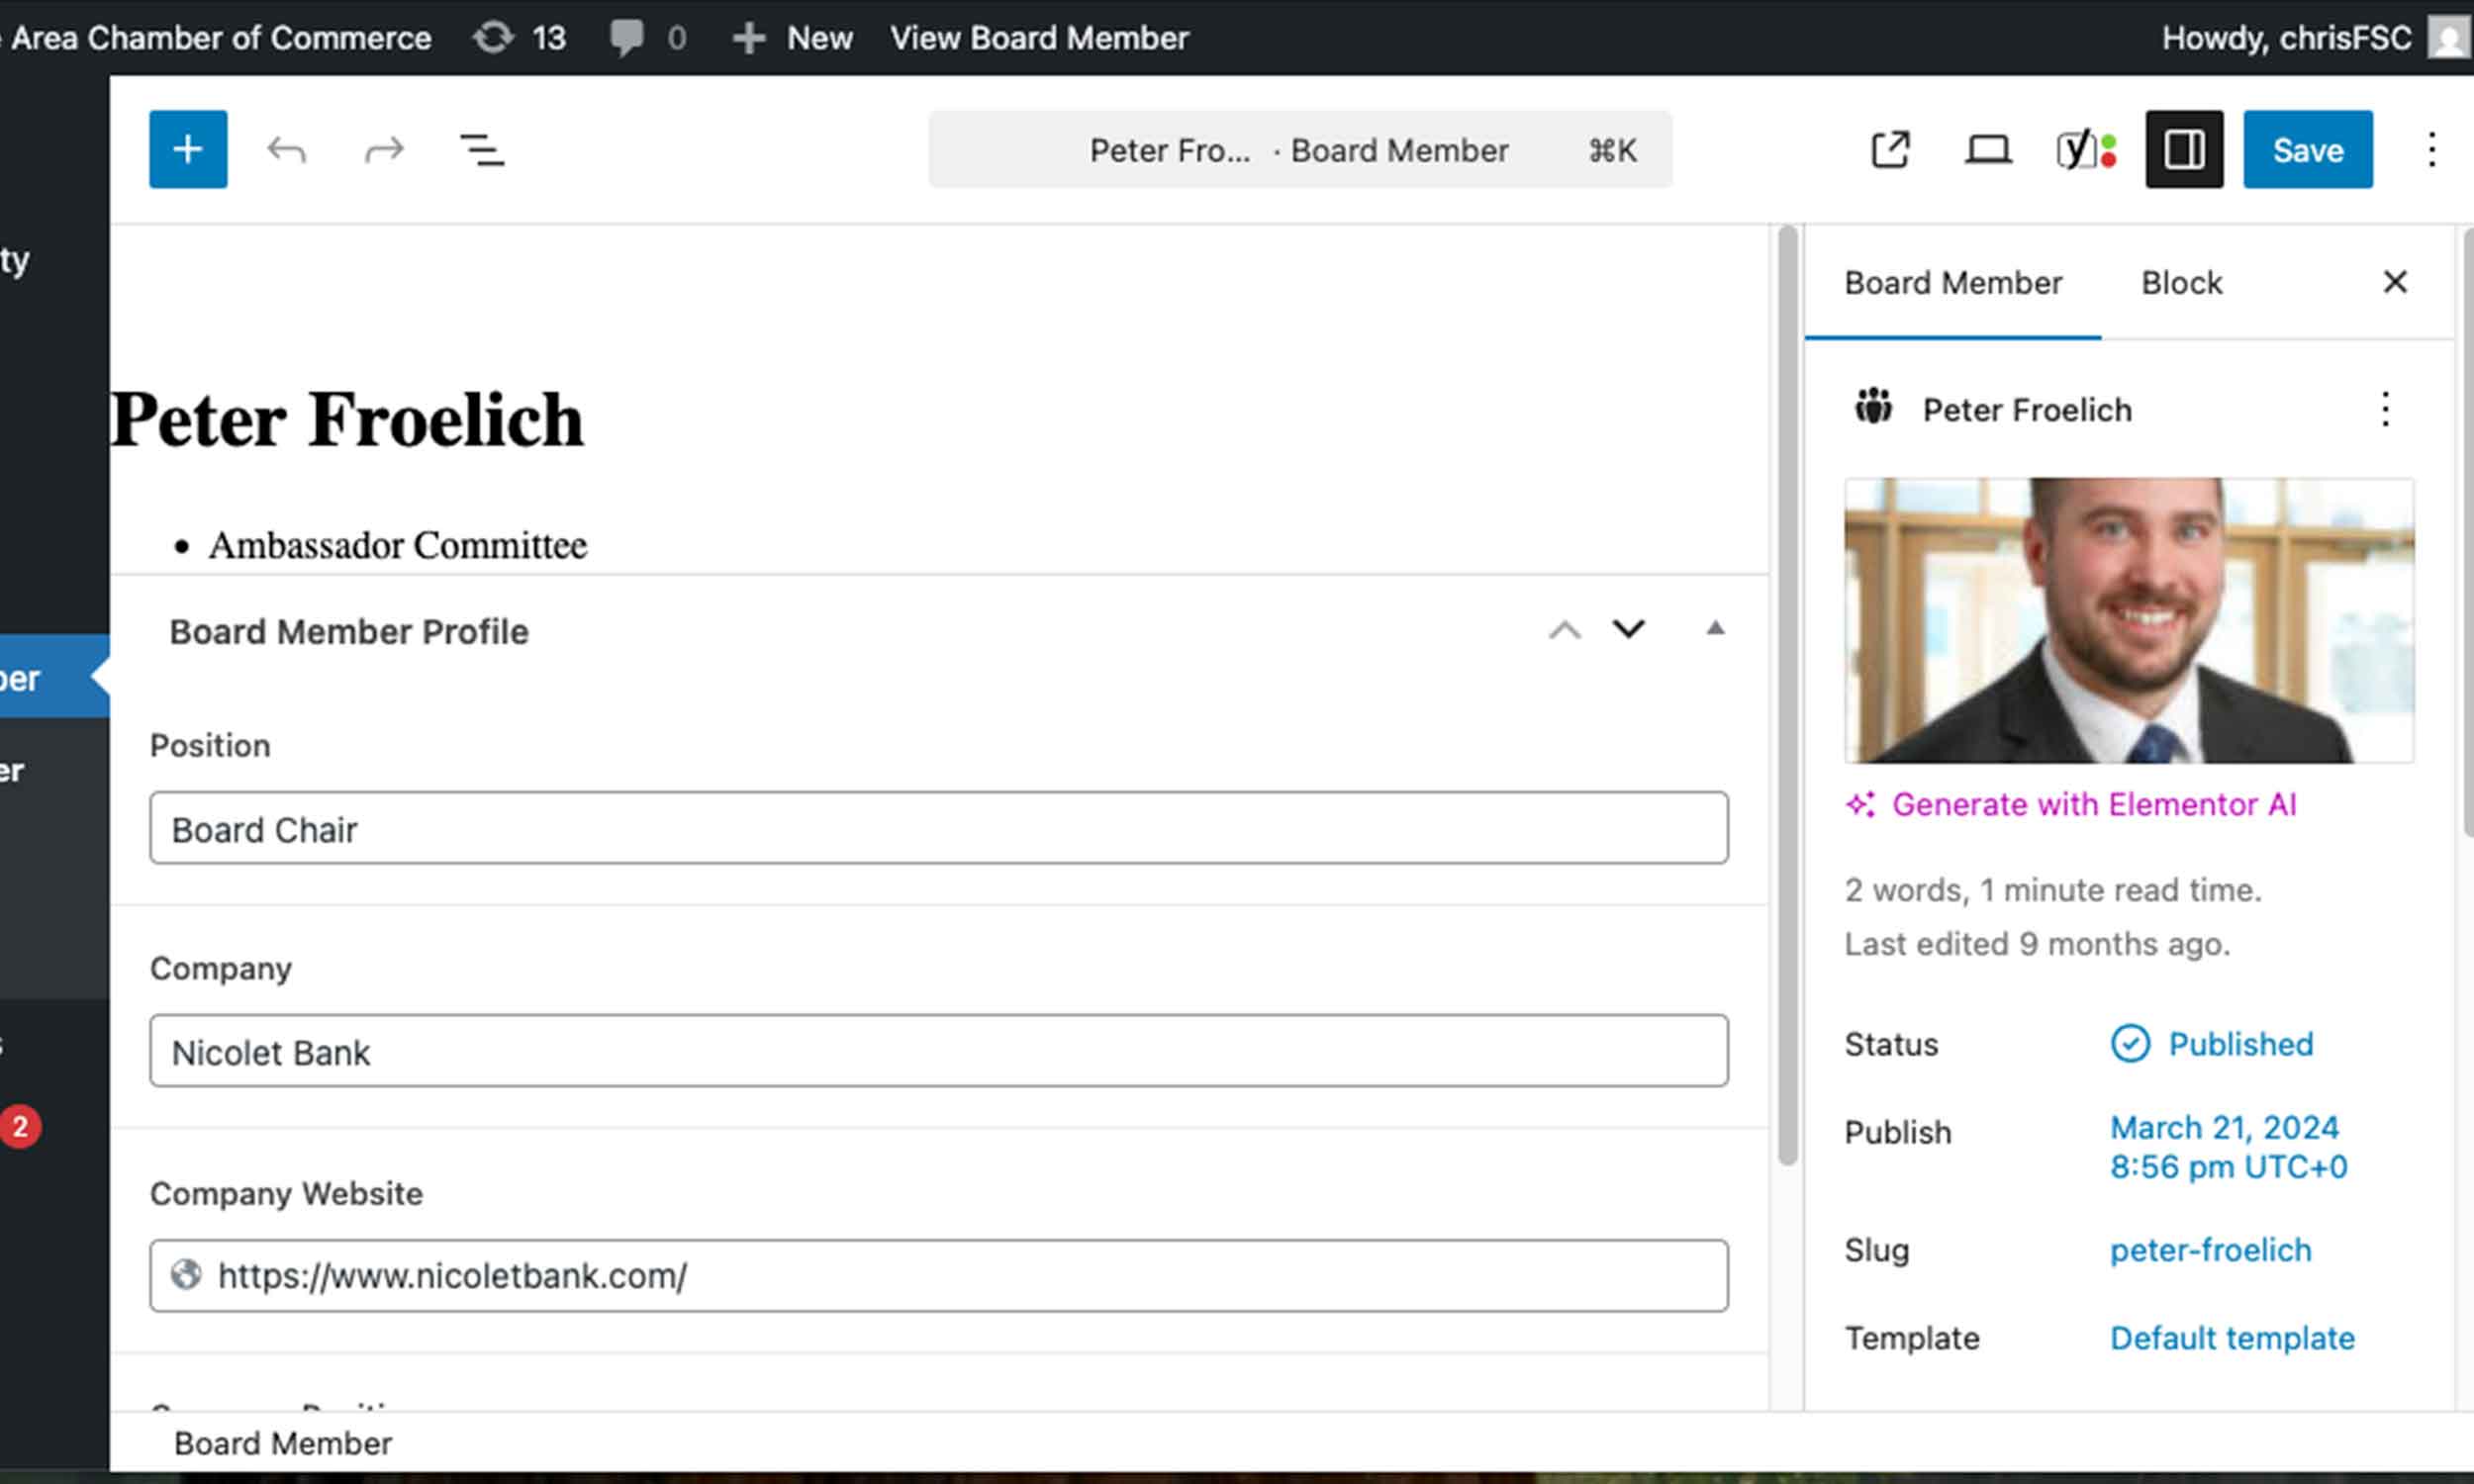2474x1484 pixels.
Task: Open the Peter Froelich actions menu
Action: [2385, 409]
